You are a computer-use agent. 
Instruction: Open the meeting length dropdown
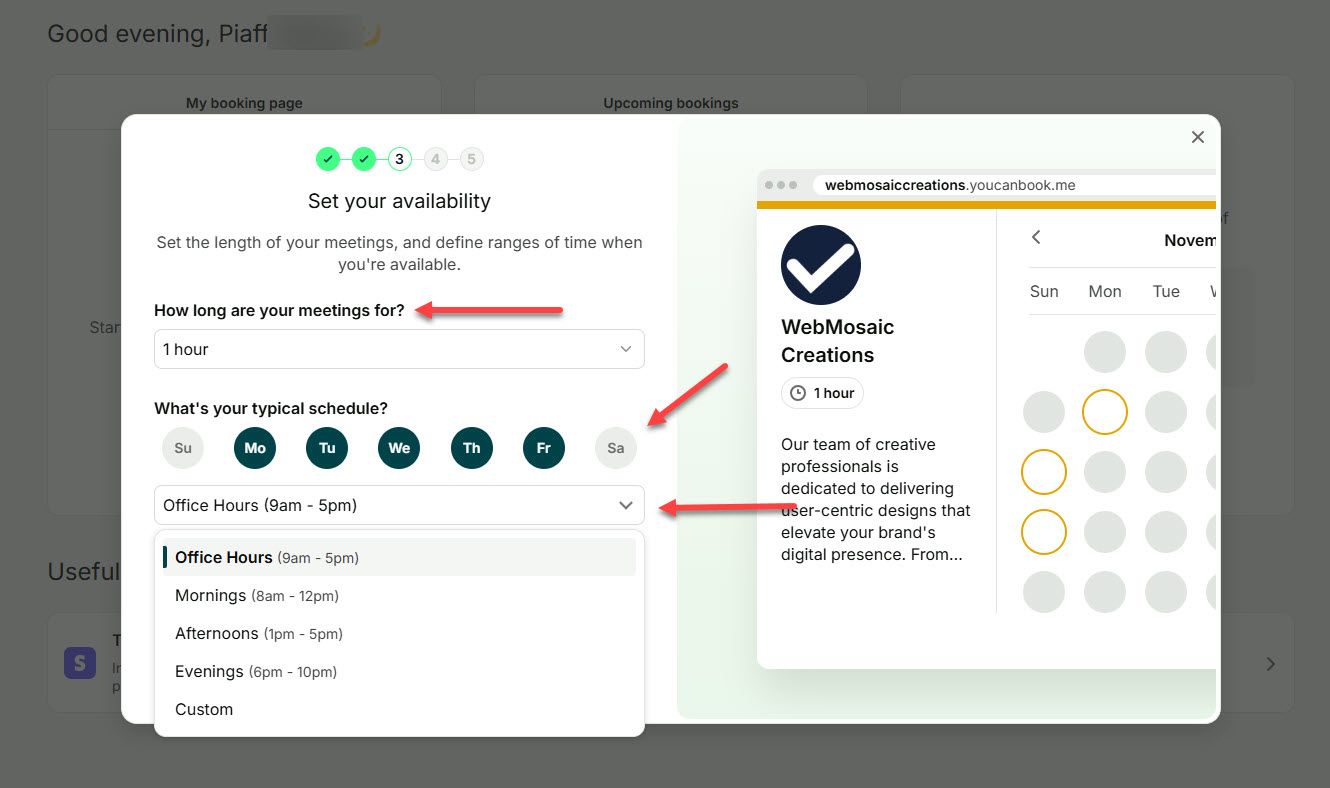[x=399, y=349]
